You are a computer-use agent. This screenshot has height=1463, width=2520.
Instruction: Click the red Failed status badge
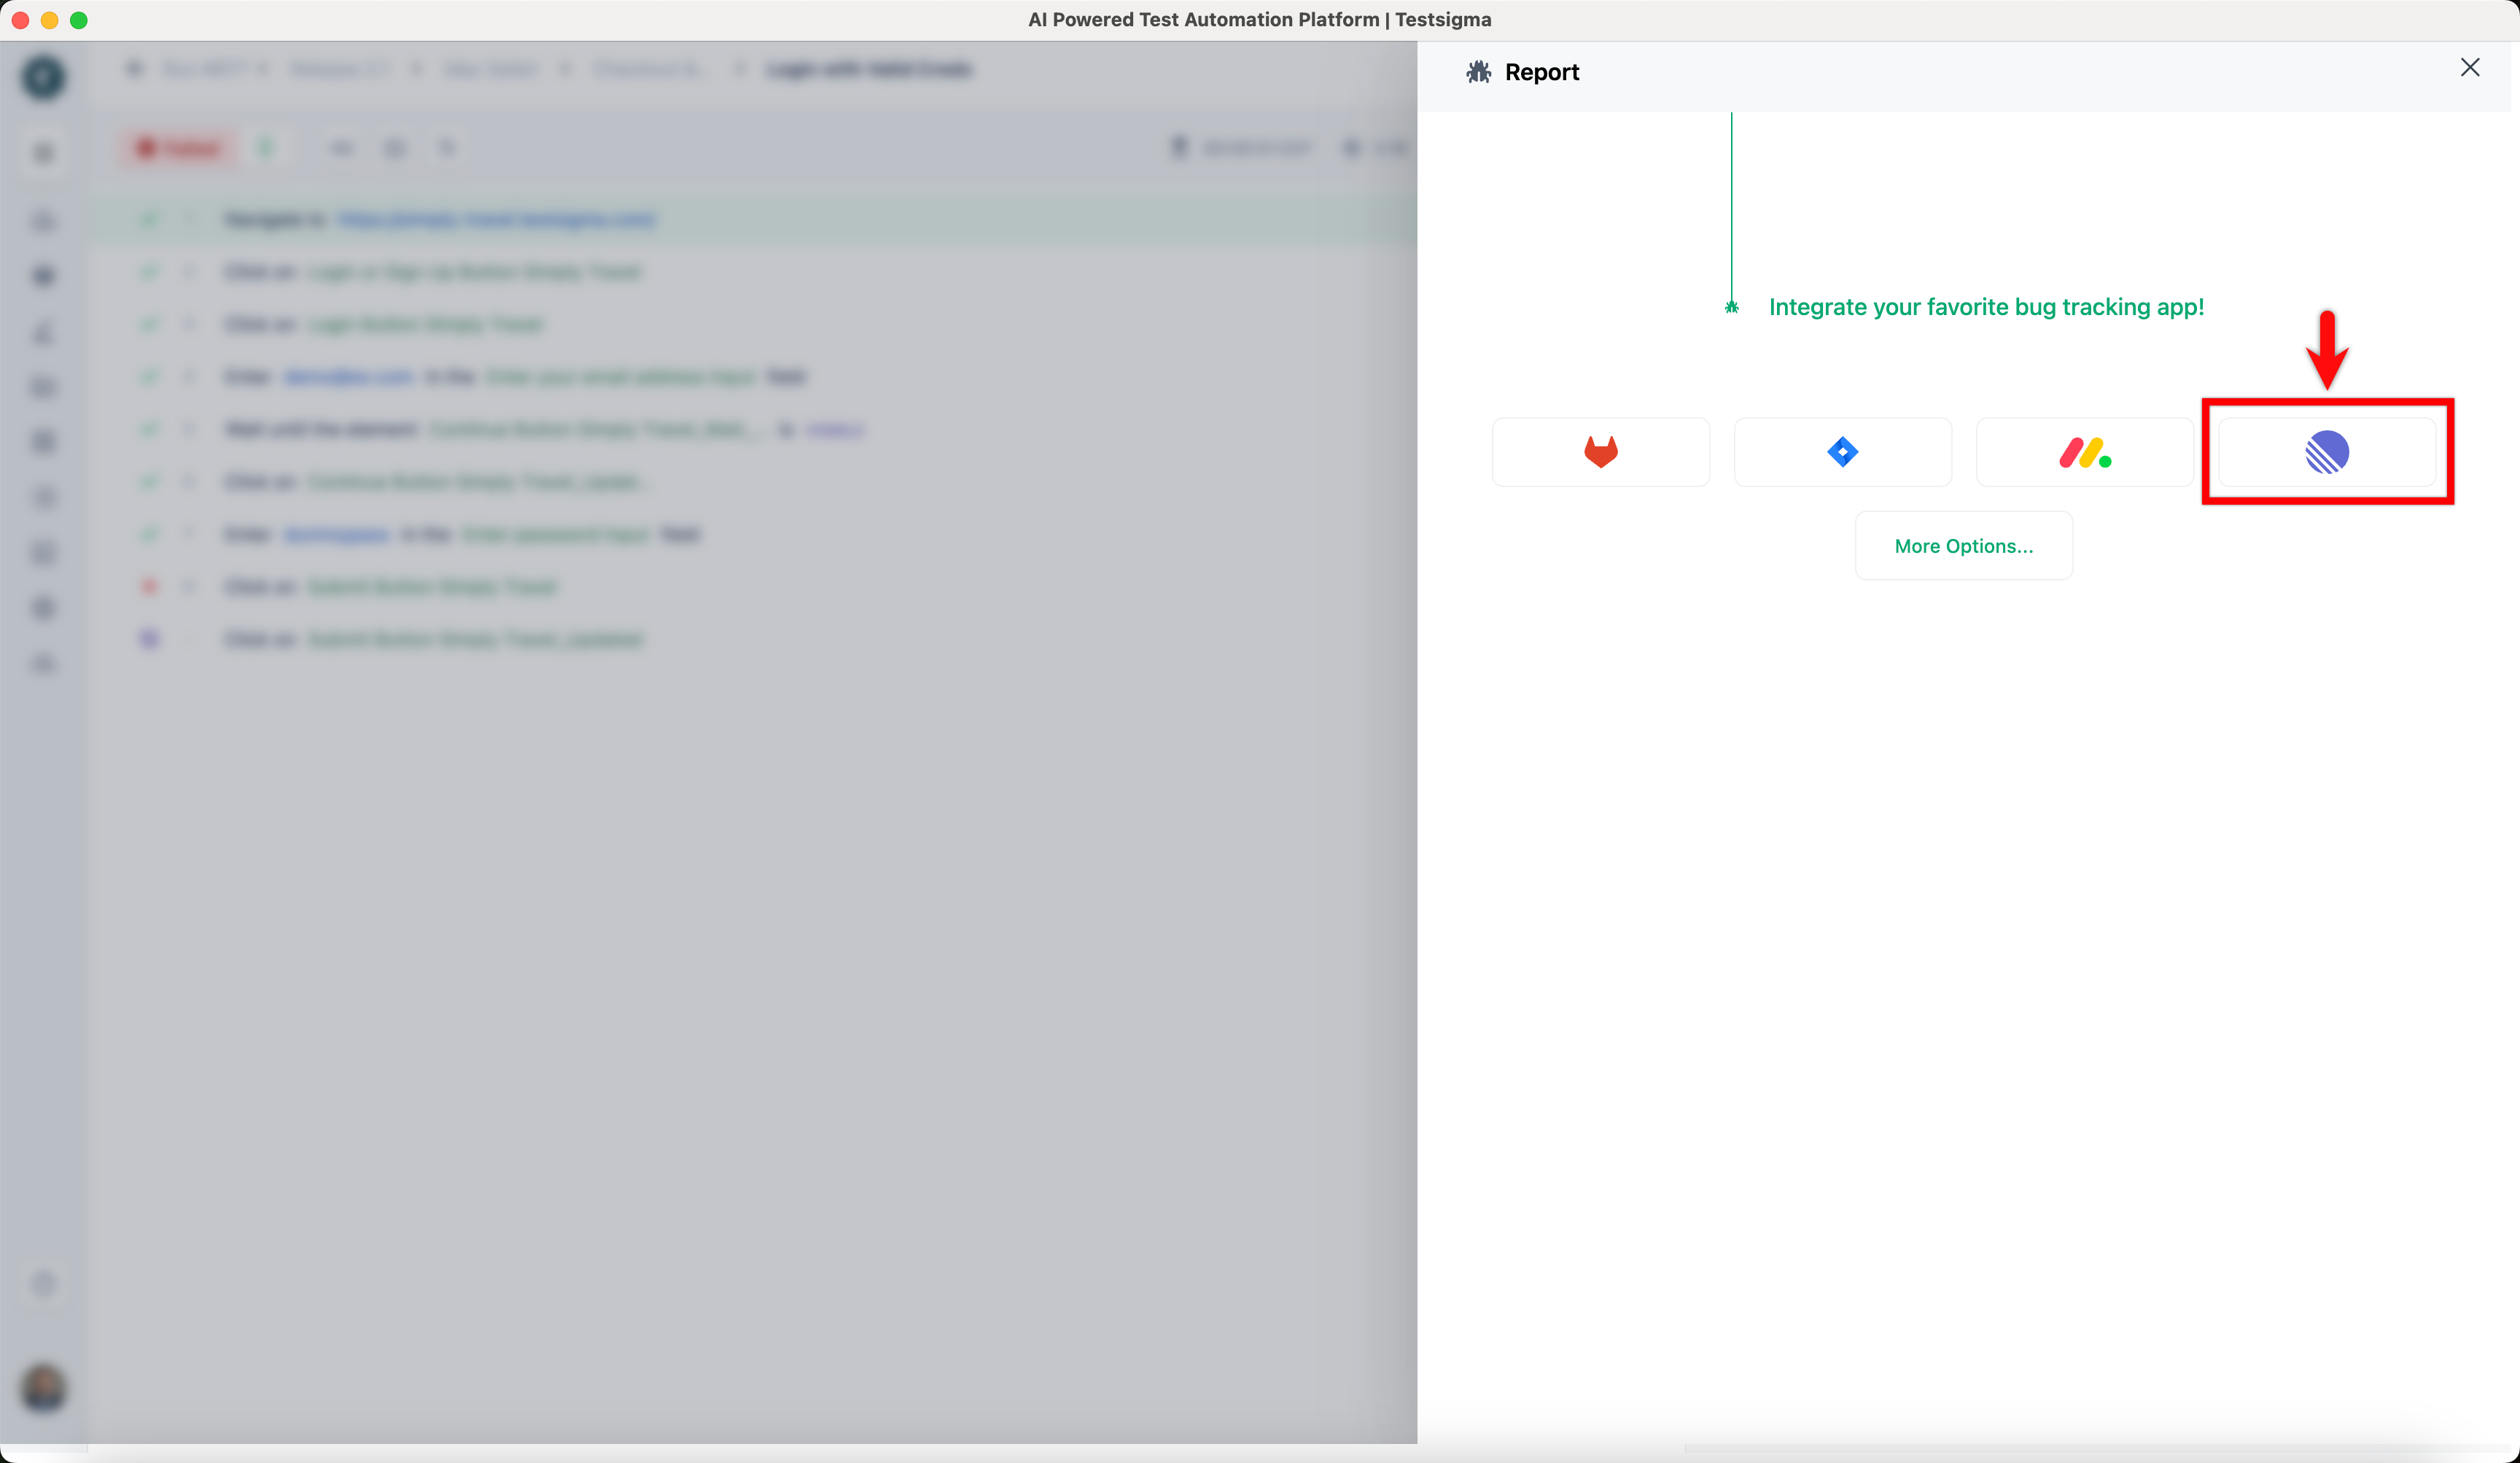(x=179, y=148)
